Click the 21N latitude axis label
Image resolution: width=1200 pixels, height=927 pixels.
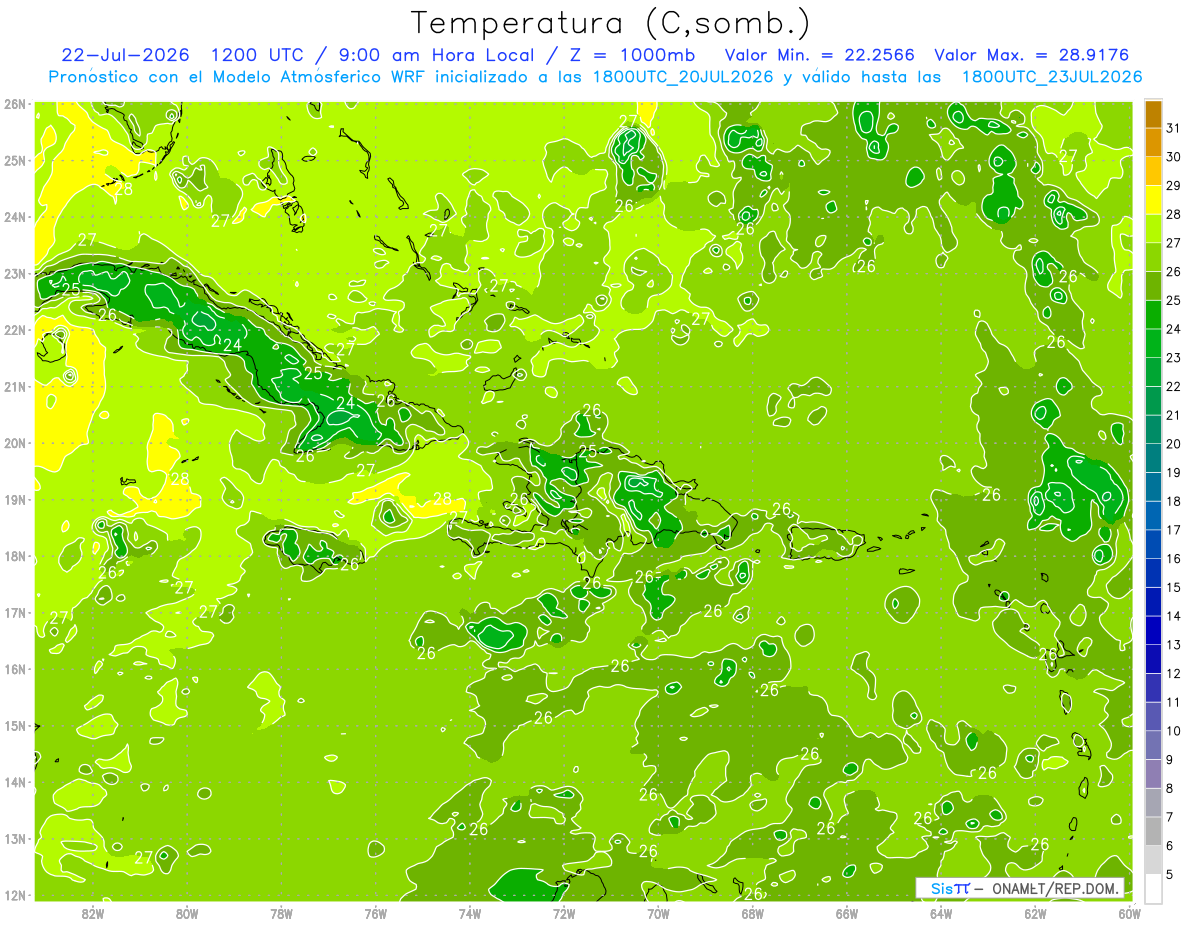pyautogui.click(x=15, y=386)
